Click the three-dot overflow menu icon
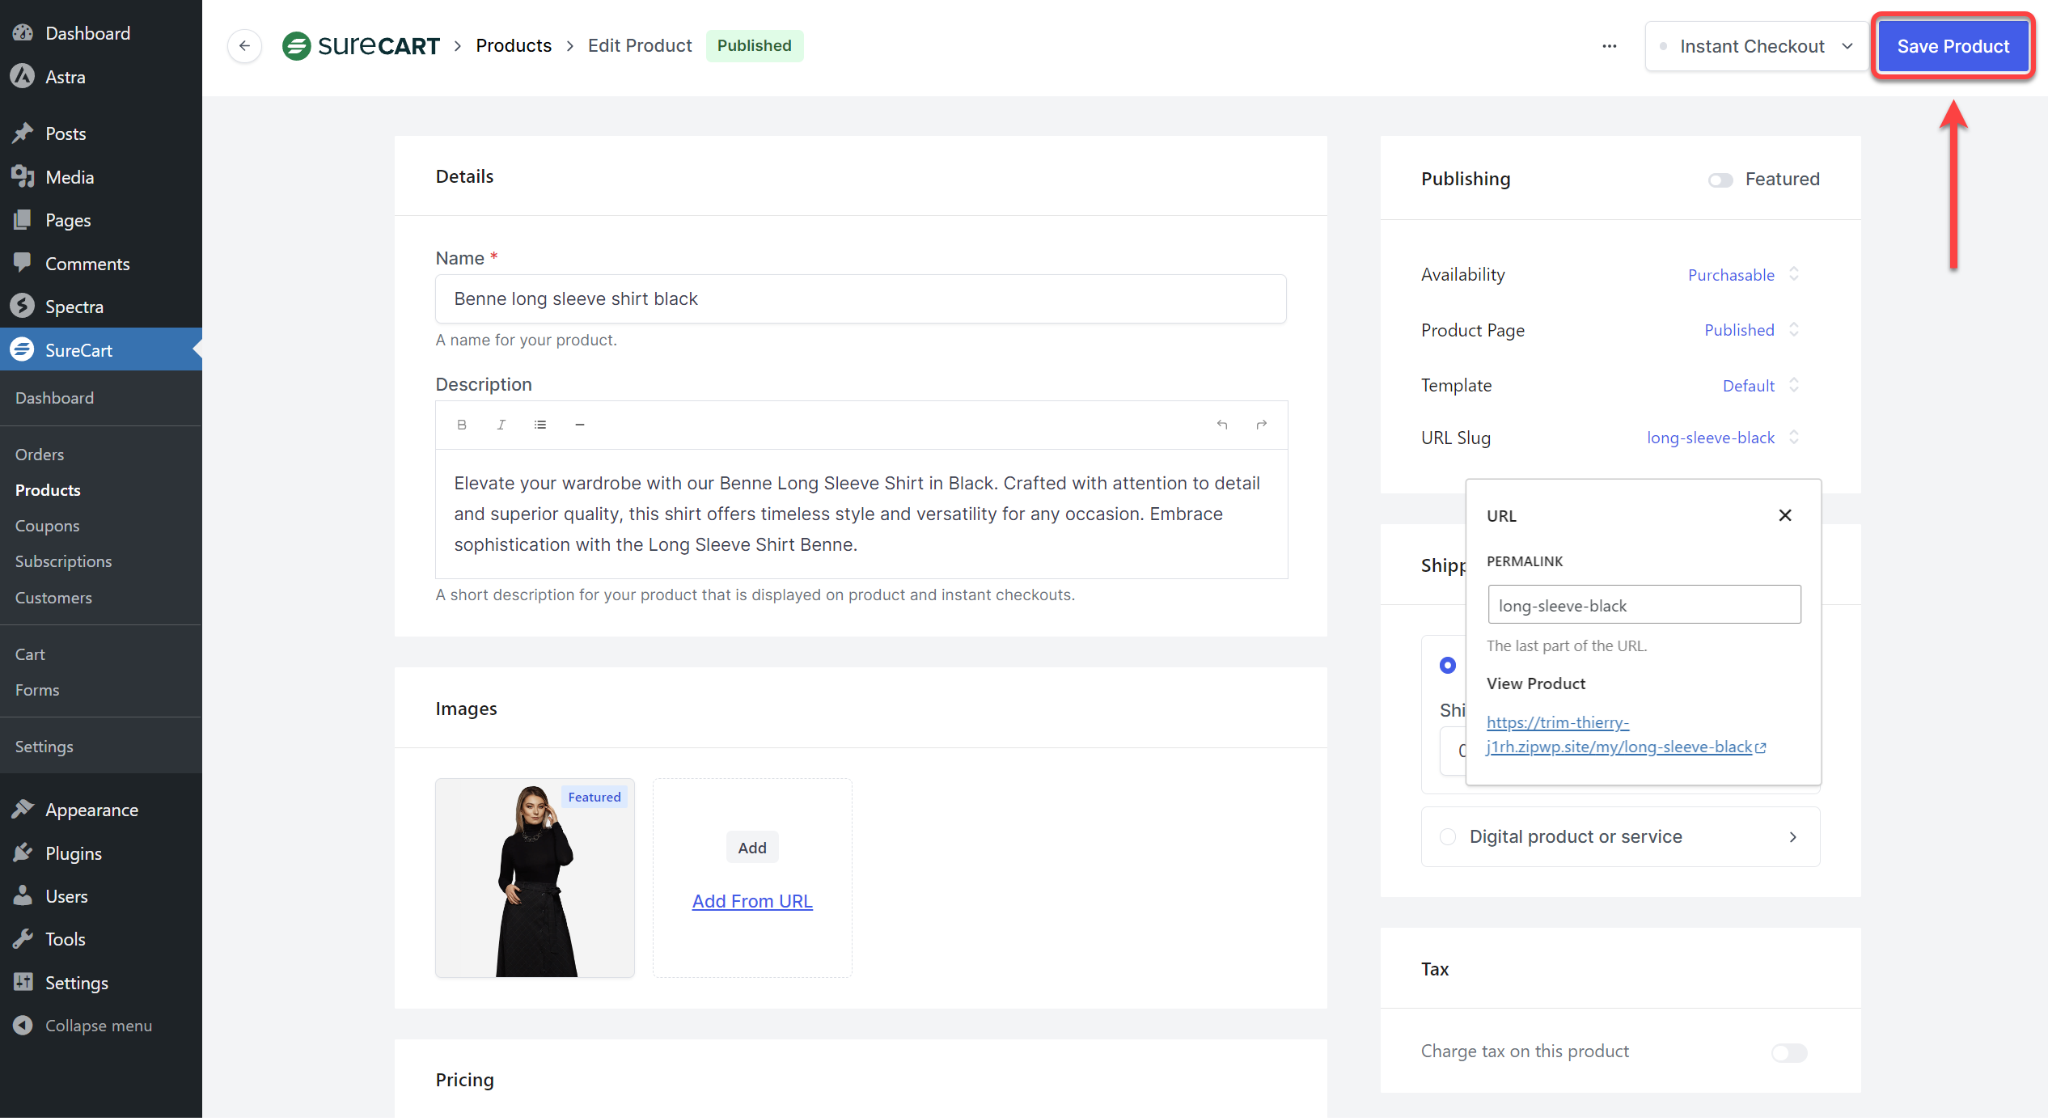Screen dimensions: 2048x1118 click(x=1610, y=45)
